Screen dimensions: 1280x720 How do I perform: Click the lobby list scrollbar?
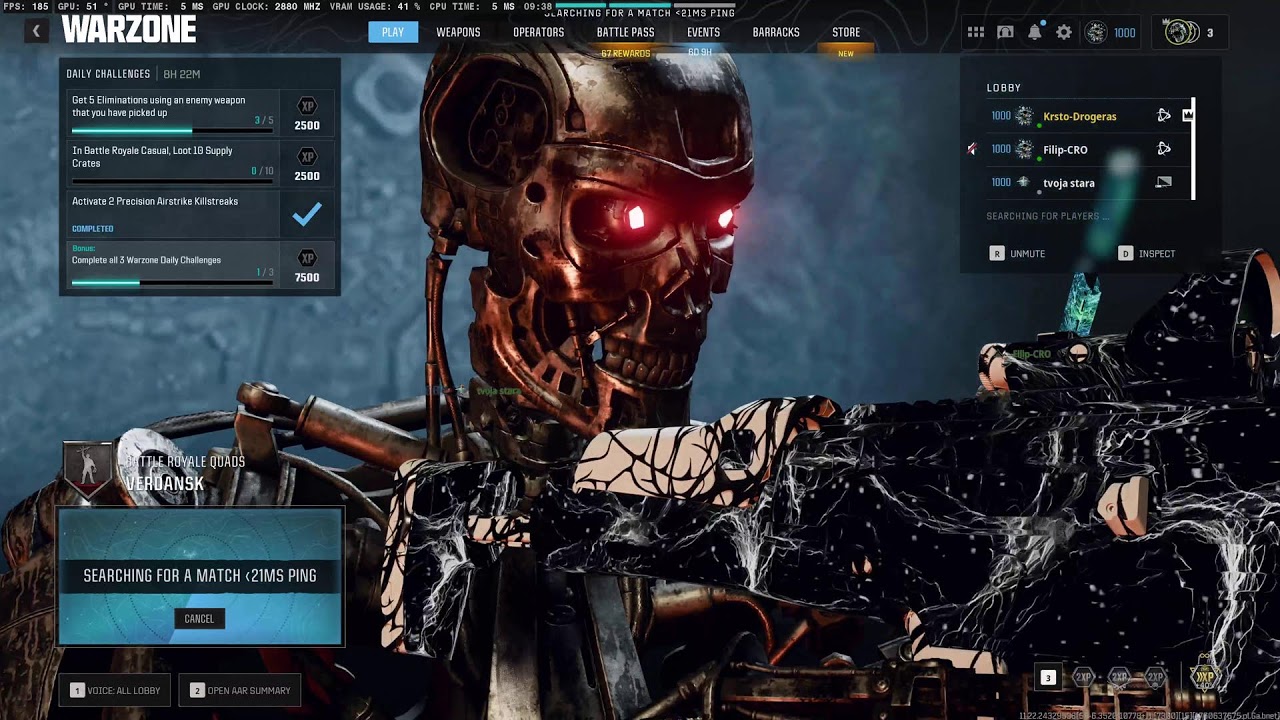[x=1192, y=149]
